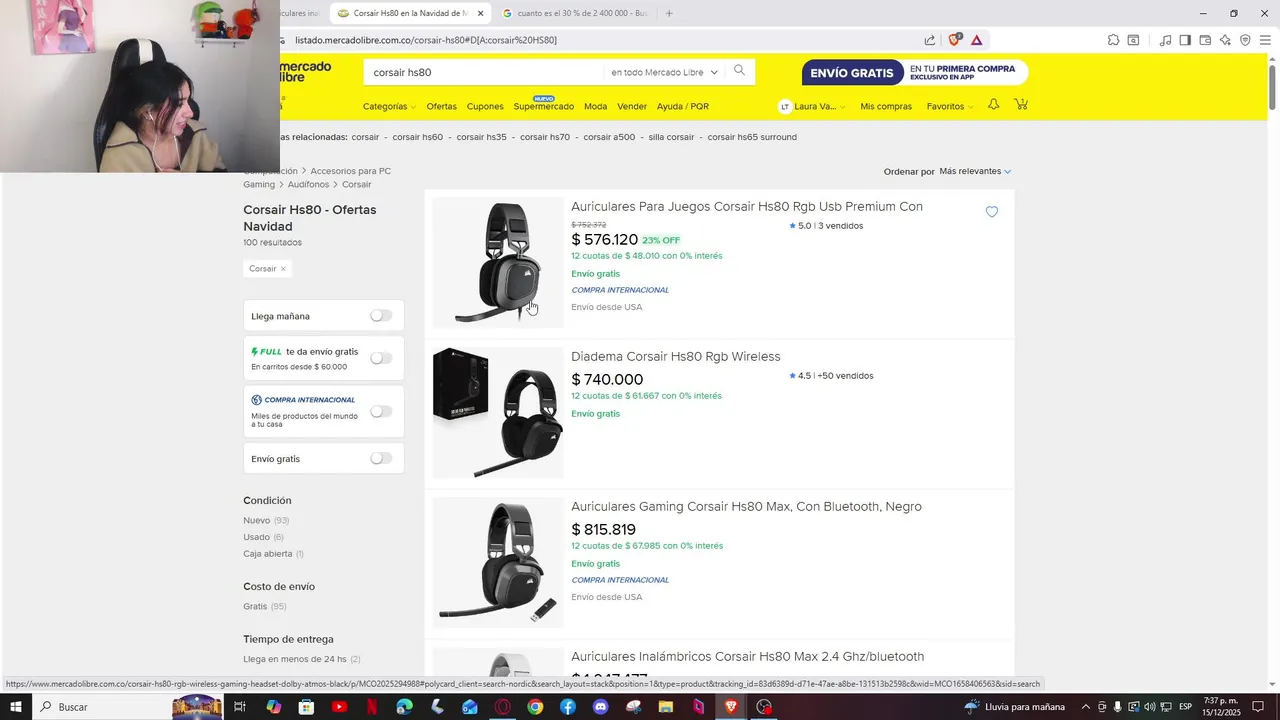Open the Ayuda / PQR menu item

coord(683,106)
